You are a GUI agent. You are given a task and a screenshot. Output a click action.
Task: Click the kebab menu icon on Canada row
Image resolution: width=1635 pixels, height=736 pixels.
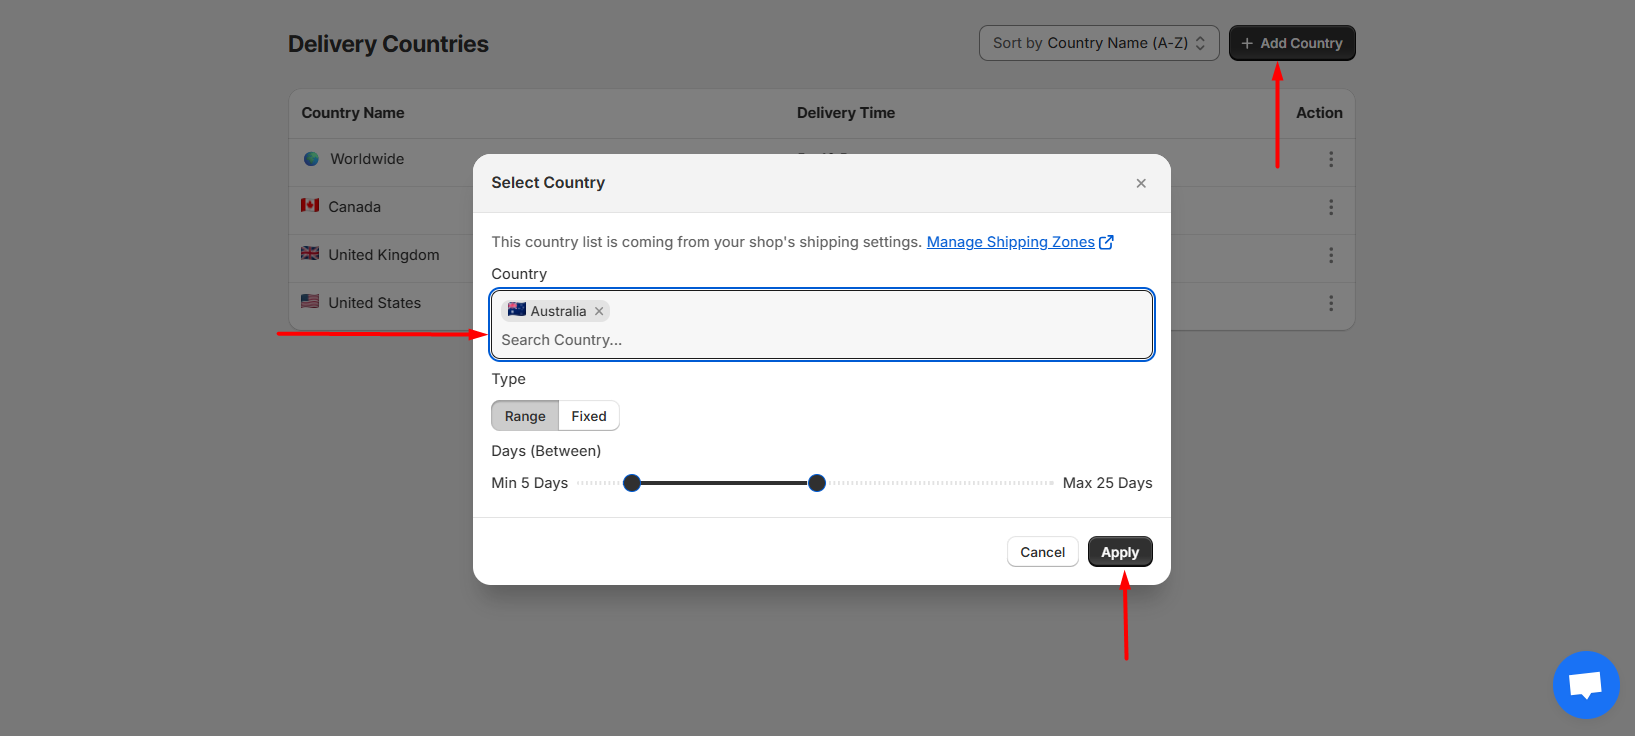pos(1331,207)
